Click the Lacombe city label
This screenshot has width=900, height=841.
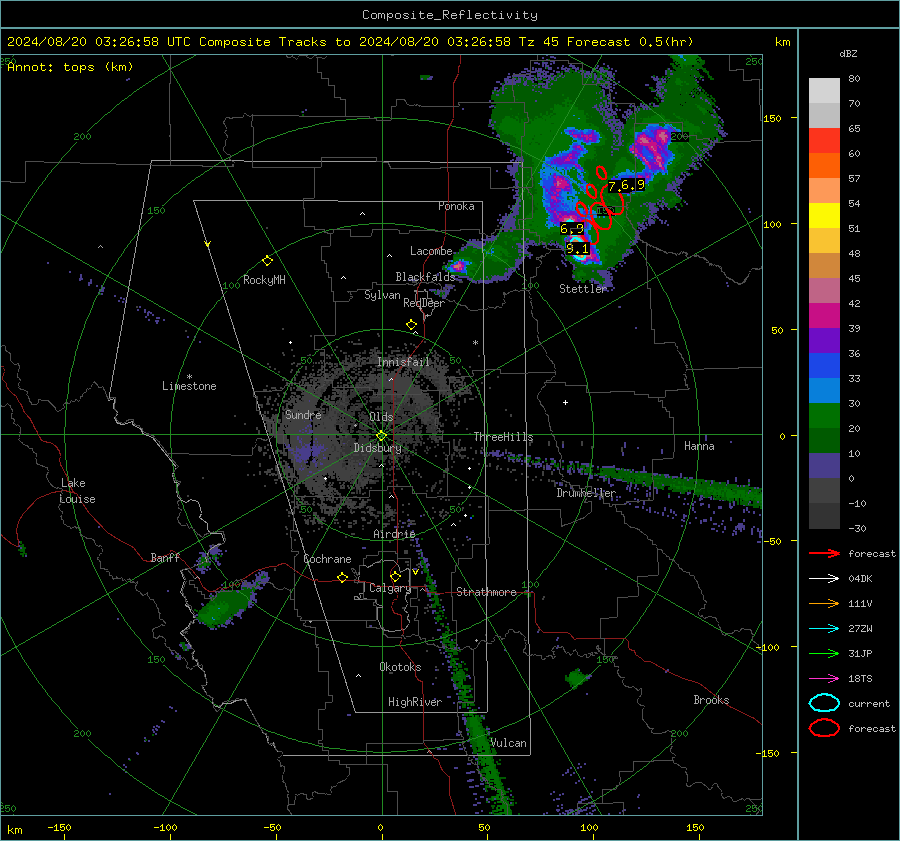click(431, 251)
